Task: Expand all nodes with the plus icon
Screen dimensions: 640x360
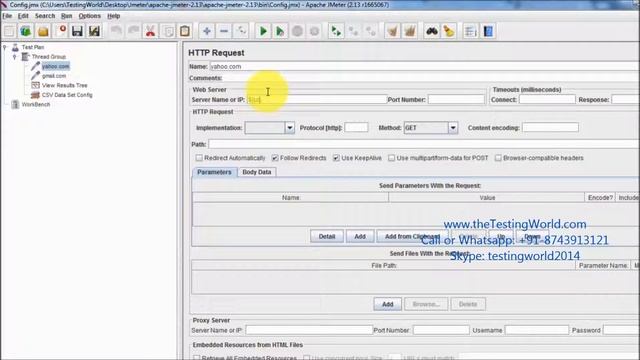Action: [x=207, y=31]
